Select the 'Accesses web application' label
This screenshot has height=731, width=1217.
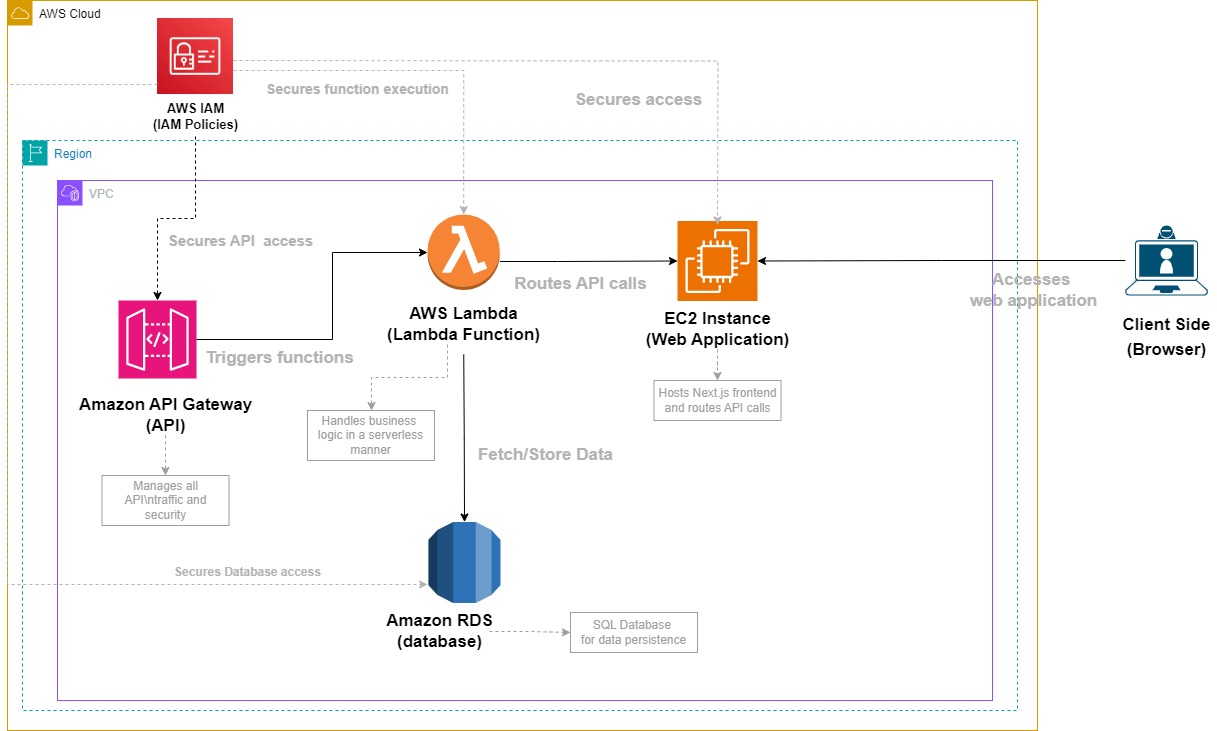pos(1031,289)
